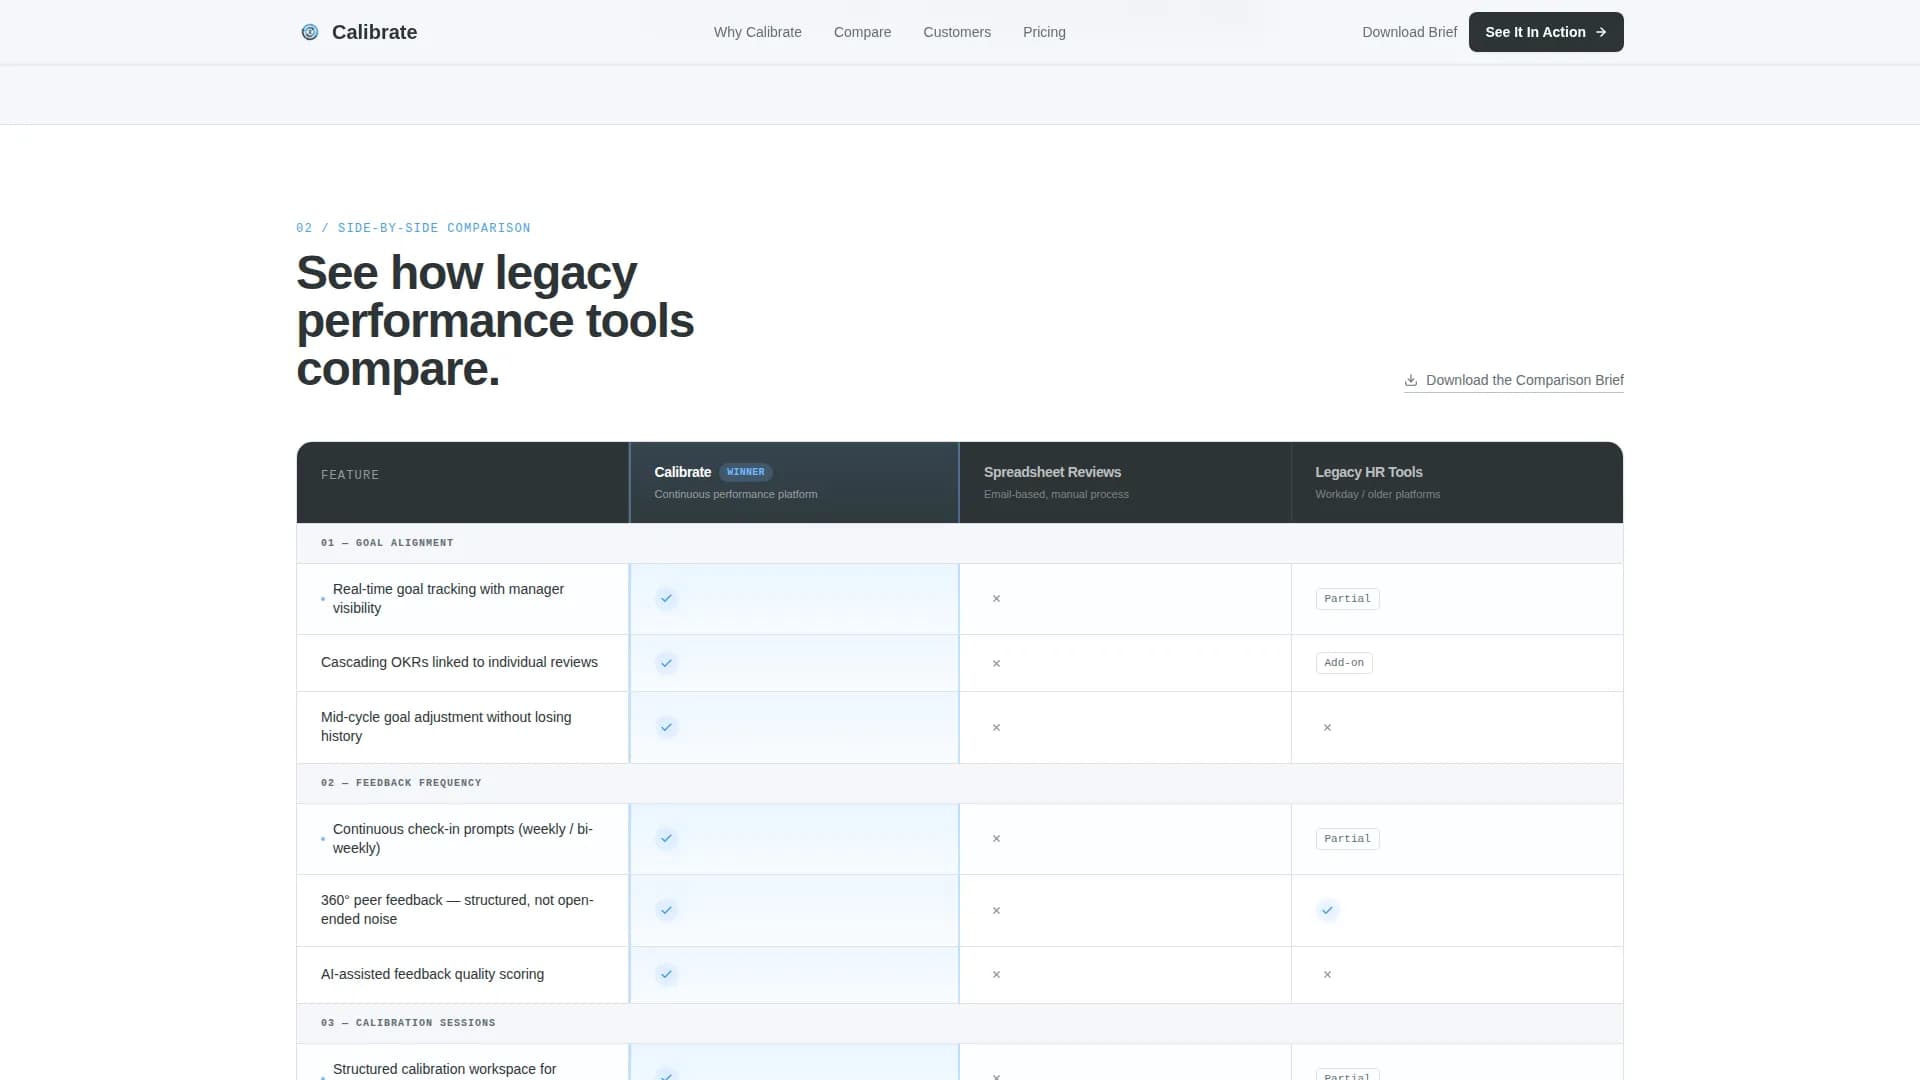Click Spreadsheet Reviews X for Real-time goal tracking
Image resolution: width=1920 pixels, height=1080 pixels.
[996, 599]
